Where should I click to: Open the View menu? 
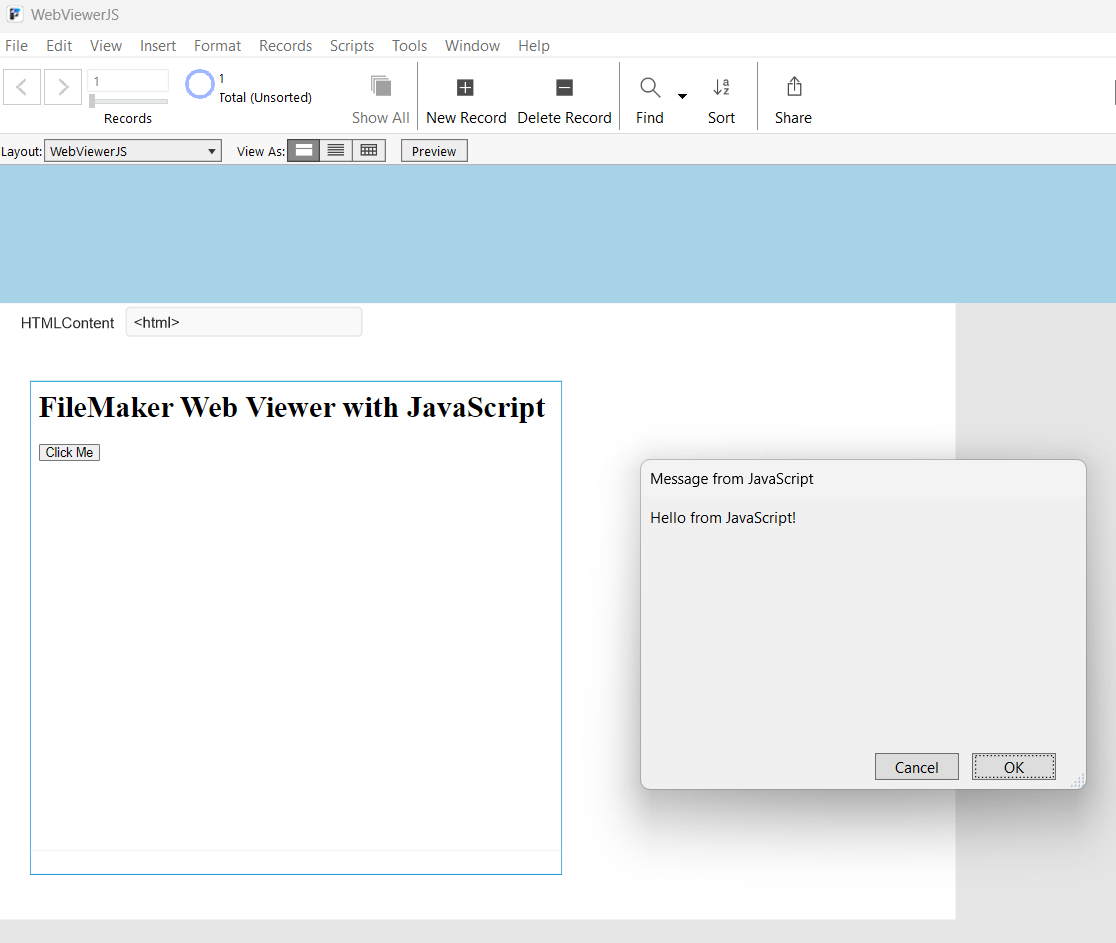tap(105, 46)
